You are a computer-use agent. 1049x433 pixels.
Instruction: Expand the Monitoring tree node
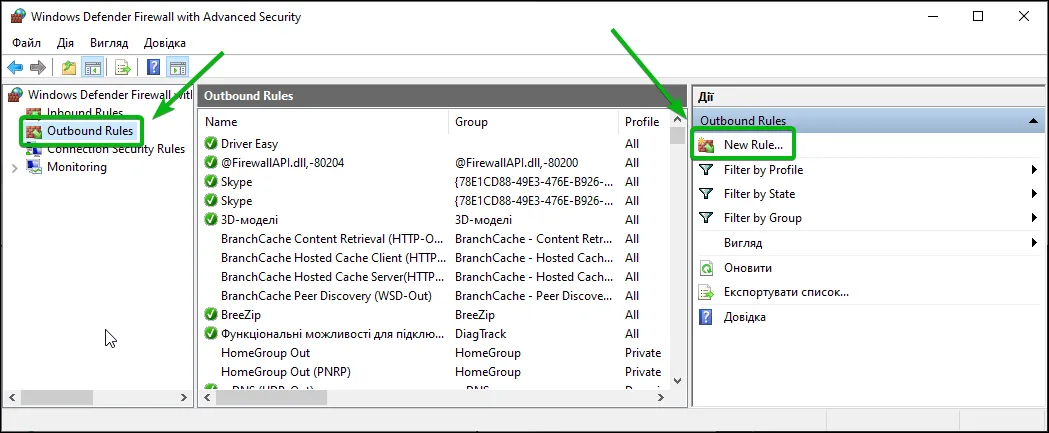(x=15, y=167)
